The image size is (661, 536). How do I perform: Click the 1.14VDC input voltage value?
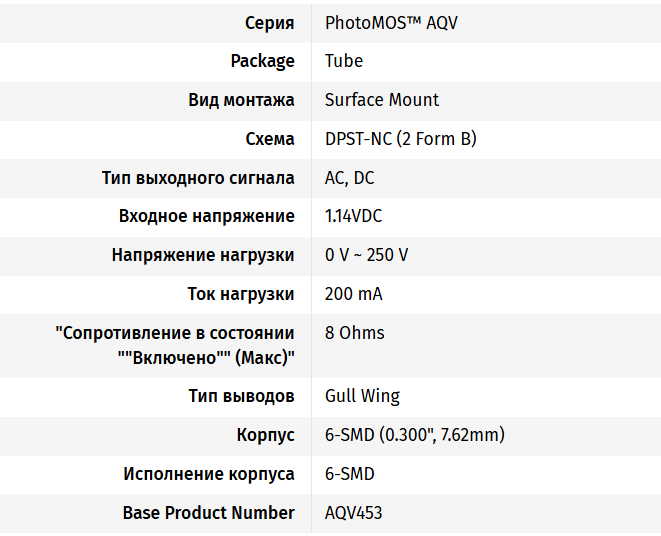[x=353, y=216]
